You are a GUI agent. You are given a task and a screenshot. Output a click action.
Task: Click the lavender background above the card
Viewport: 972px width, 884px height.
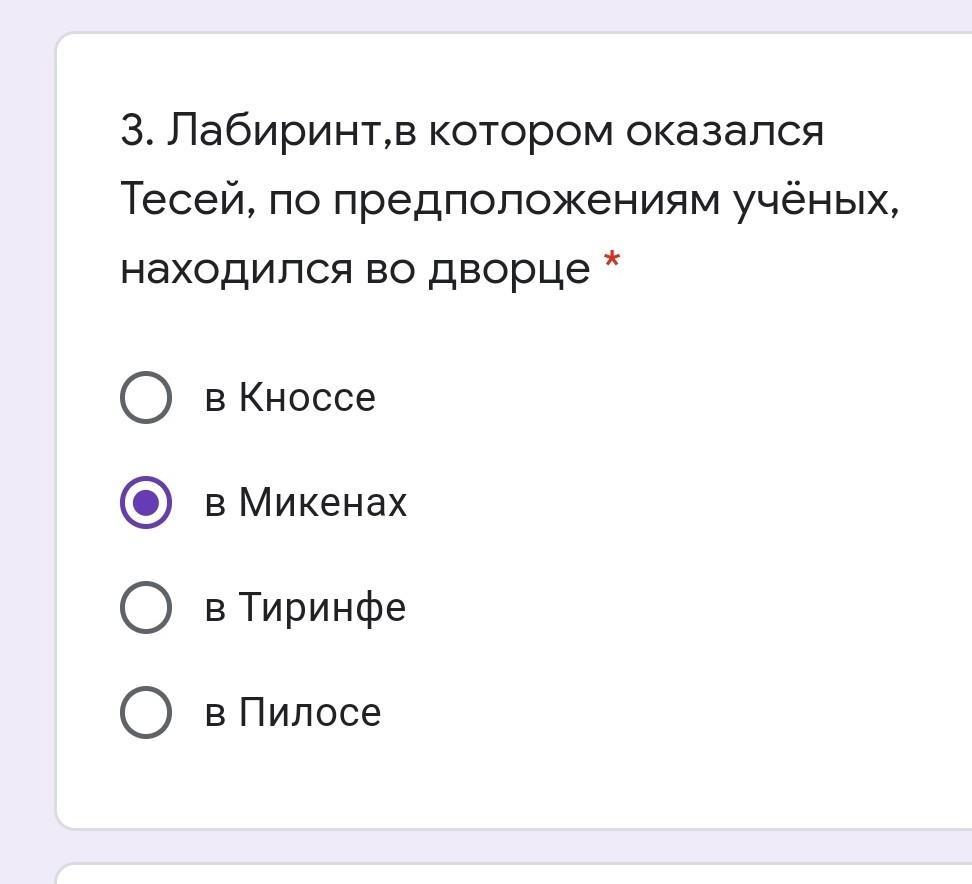[x=500, y=14]
